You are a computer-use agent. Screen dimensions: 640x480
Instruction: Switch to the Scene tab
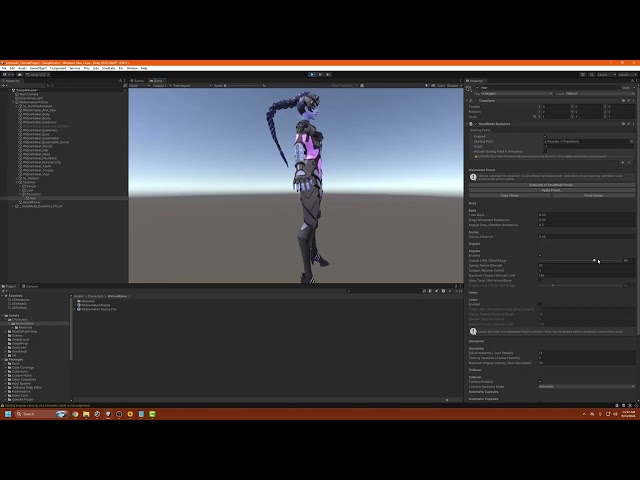coord(138,81)
